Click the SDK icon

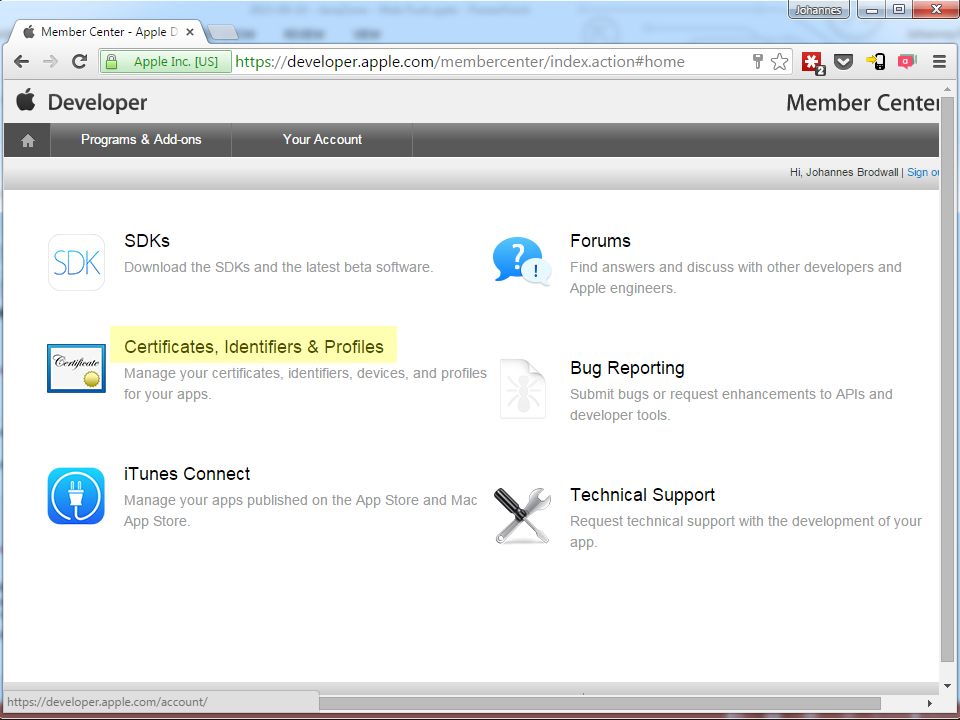77,262
